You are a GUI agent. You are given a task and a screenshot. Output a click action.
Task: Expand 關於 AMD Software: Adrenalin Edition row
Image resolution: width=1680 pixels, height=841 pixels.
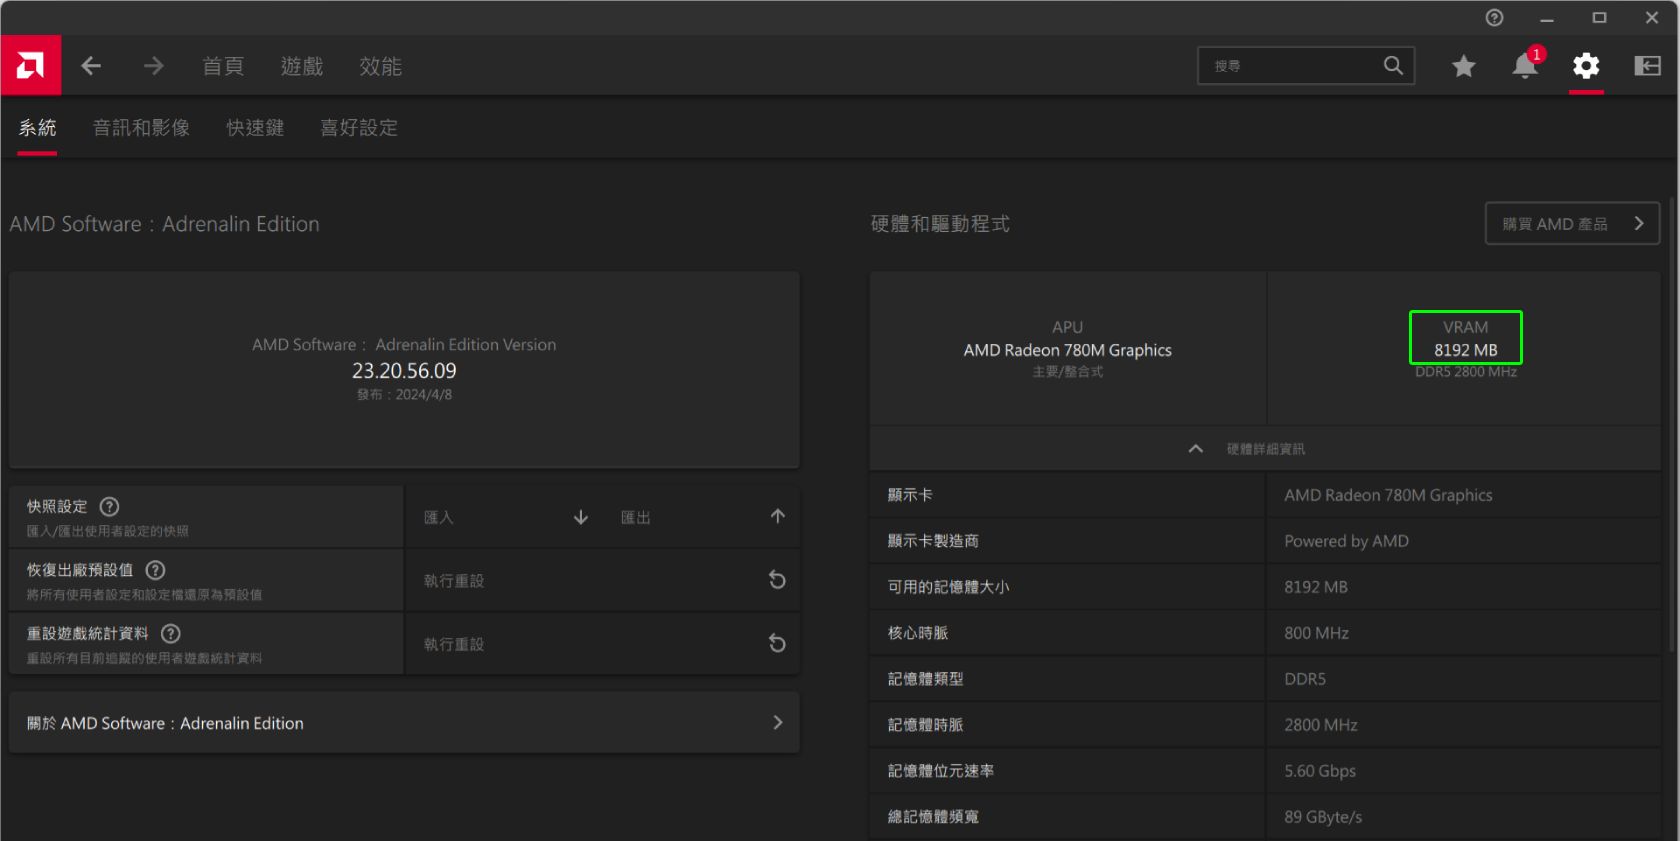pos(404,723)
